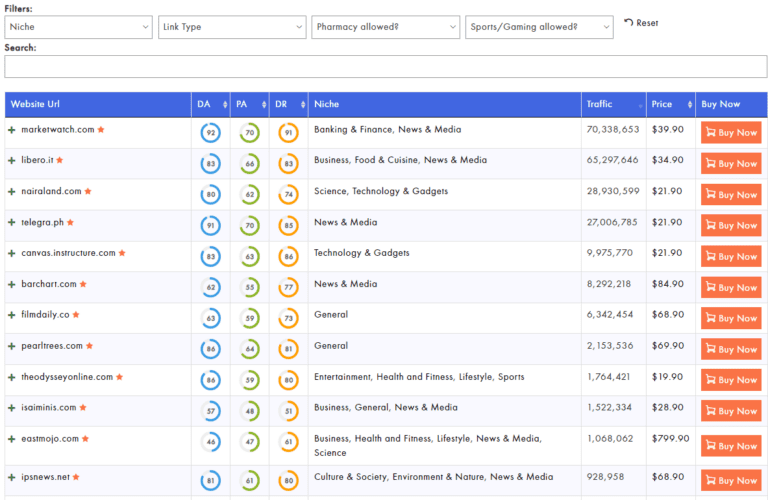
Task: Buy Now for isaiminis.com
Action: [731, 411]
